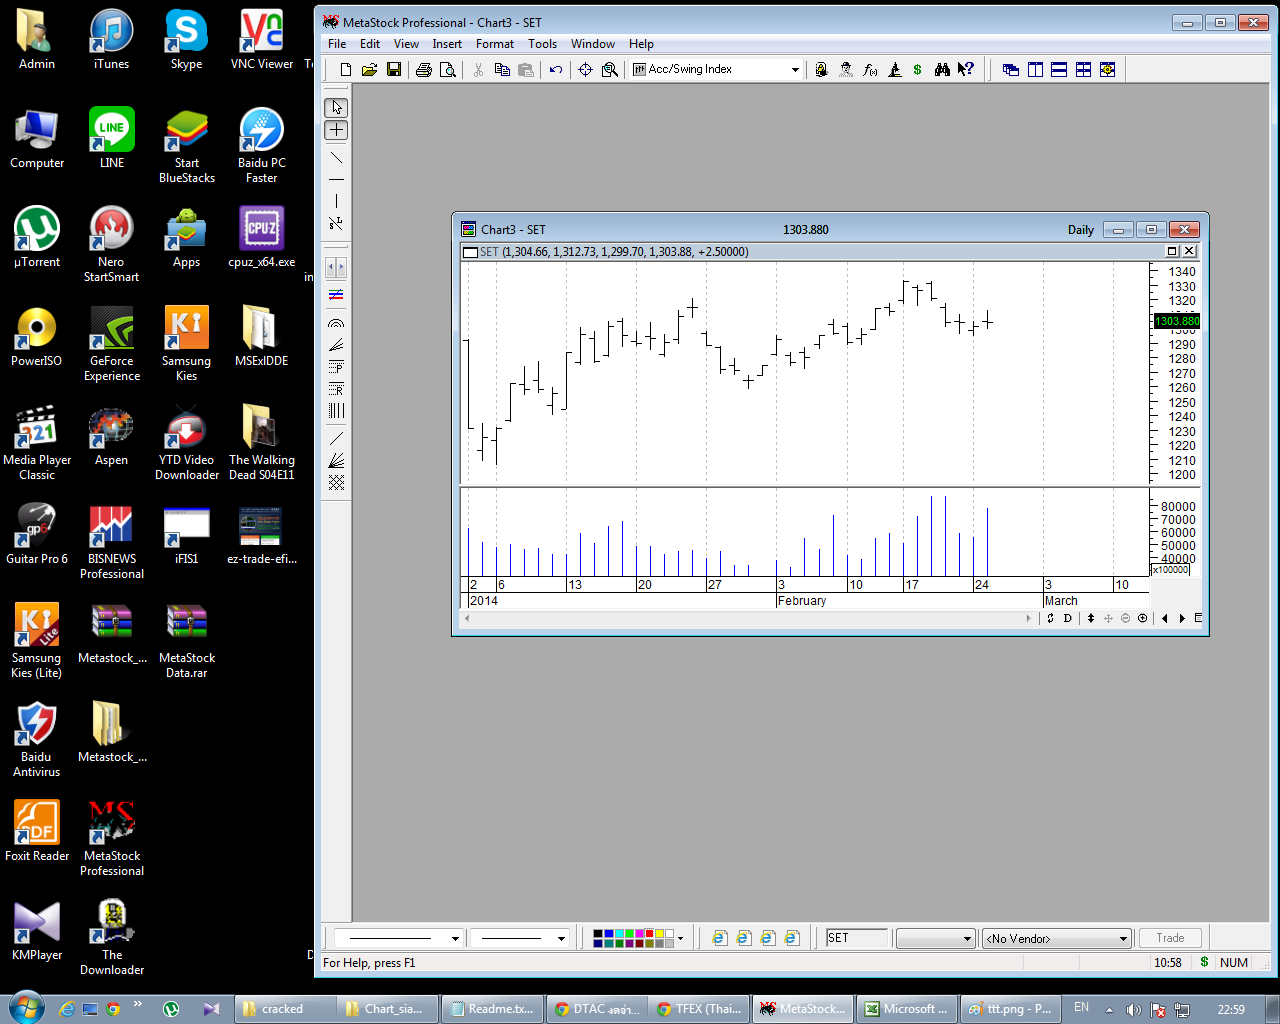
Task: Open the View menu
Action: pyautogui.click(x=406, y=44)
